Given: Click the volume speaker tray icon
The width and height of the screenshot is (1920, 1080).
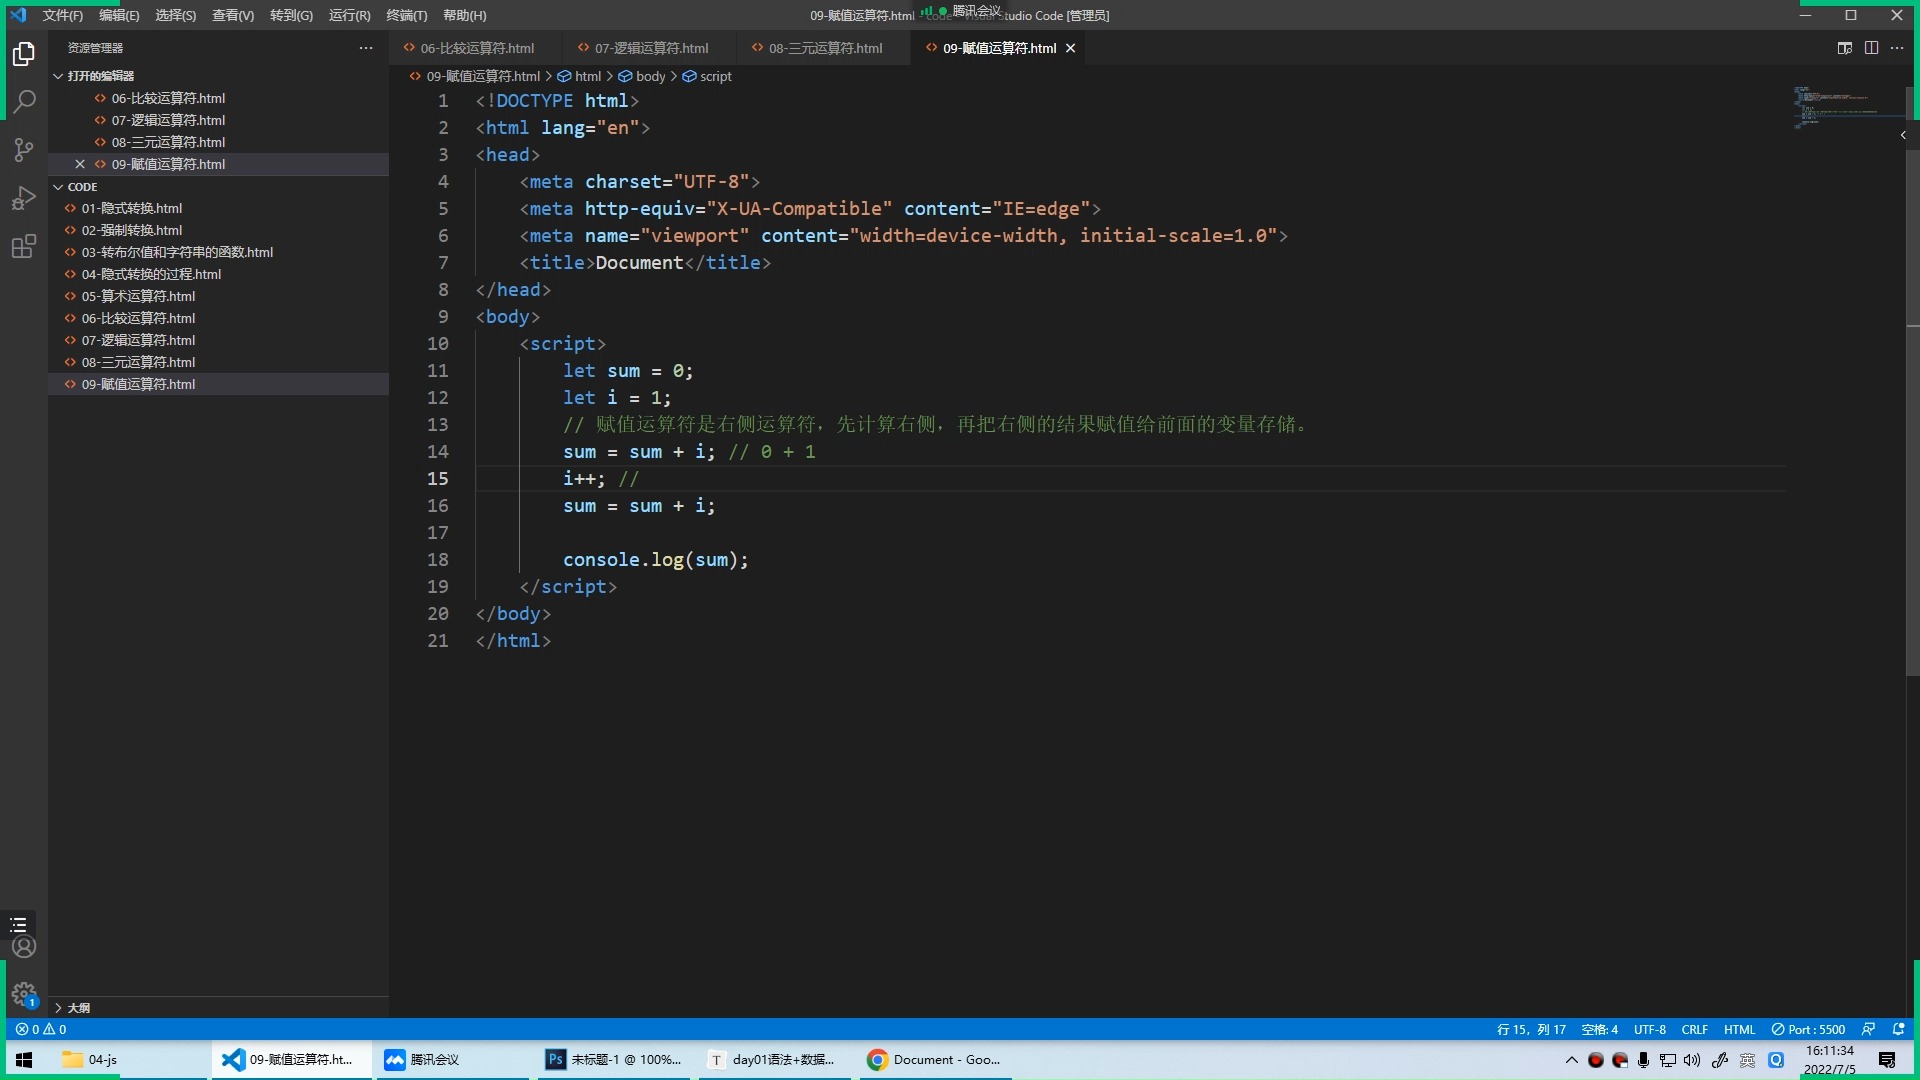Looking at the screenshot, I should pyautogui.click(x=1692, y=1060).
